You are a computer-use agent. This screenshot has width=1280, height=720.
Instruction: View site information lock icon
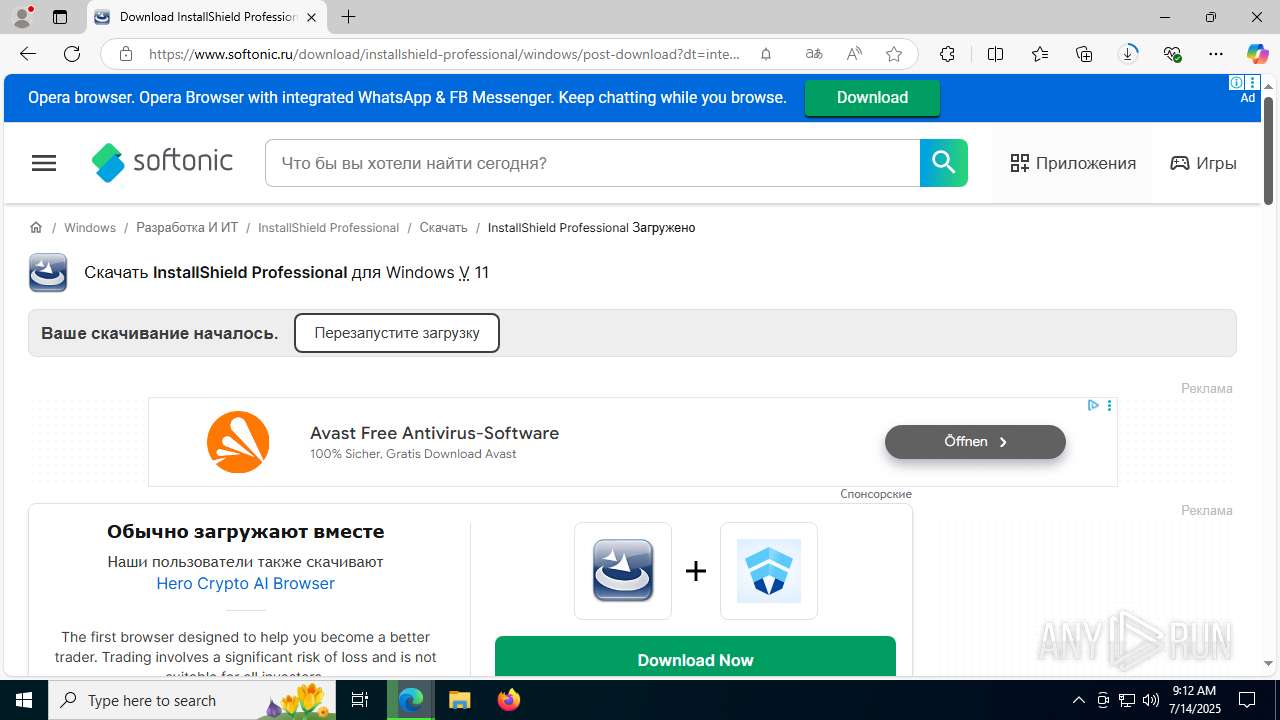[126, 54]
